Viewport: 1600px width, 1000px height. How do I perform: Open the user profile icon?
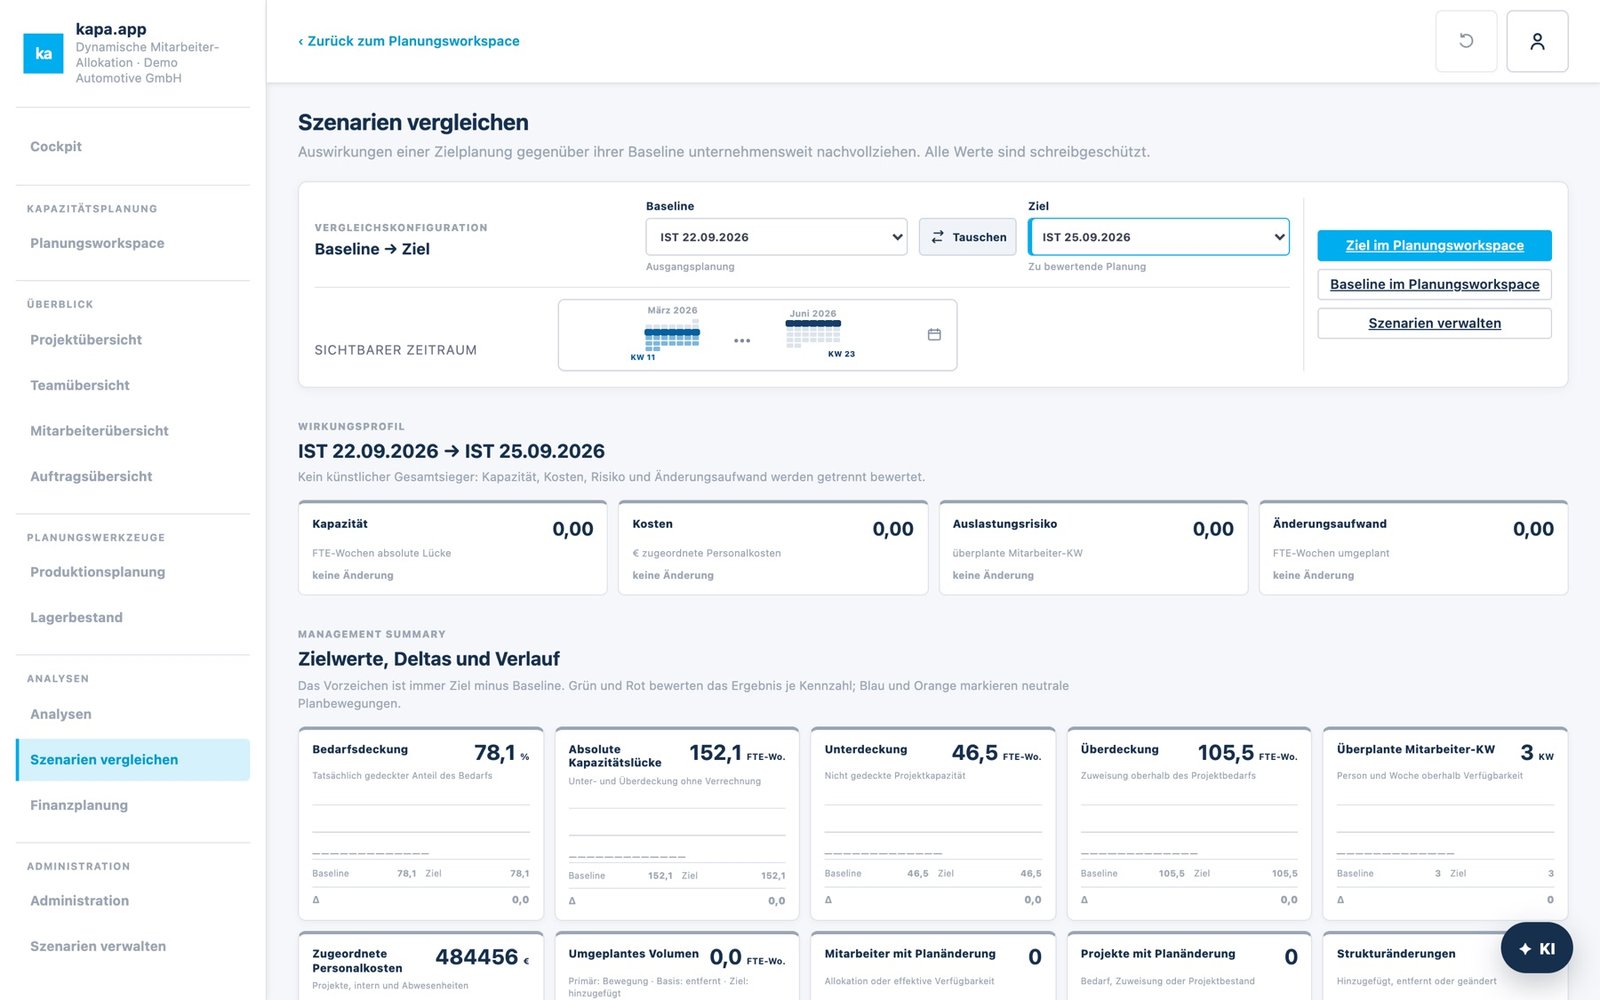(x=1537, y=41)
